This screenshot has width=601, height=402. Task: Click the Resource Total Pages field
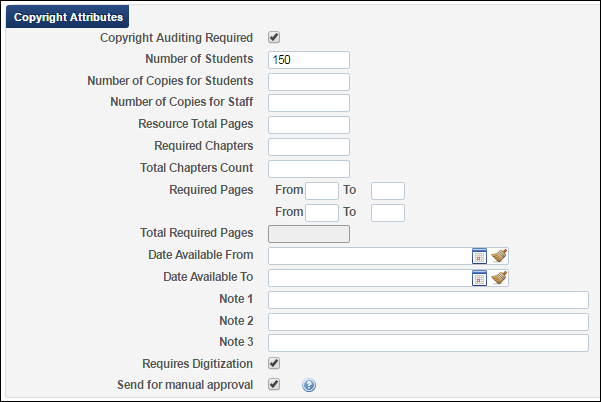click(309, 125)
